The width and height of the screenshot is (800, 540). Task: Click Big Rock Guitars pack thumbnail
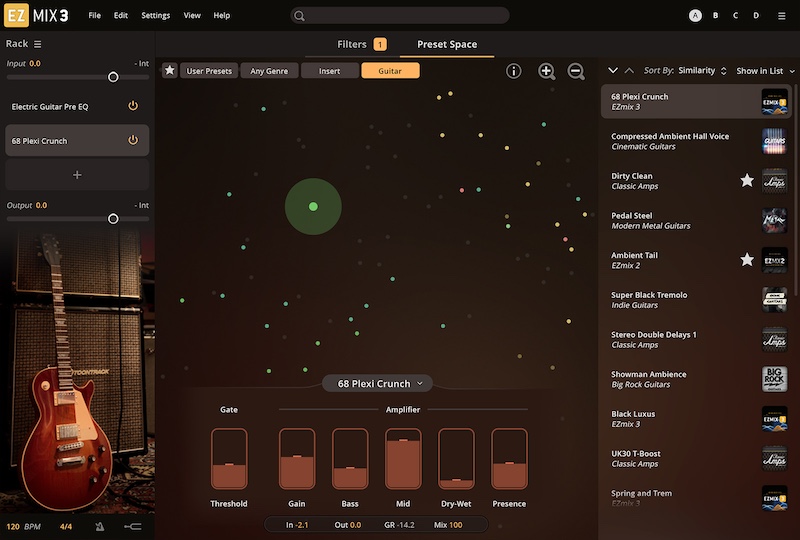click(x=774, y=379)
